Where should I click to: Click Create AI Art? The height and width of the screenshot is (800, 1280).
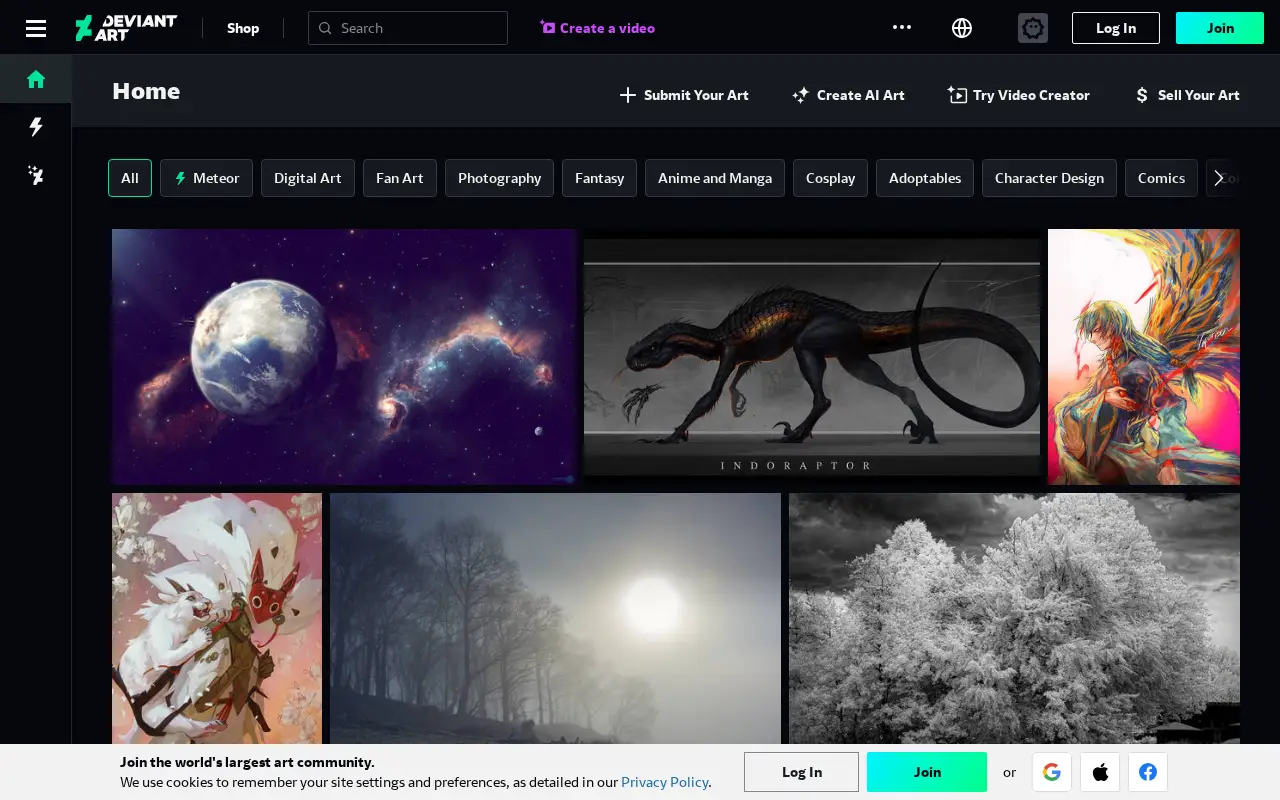(848, 95)
